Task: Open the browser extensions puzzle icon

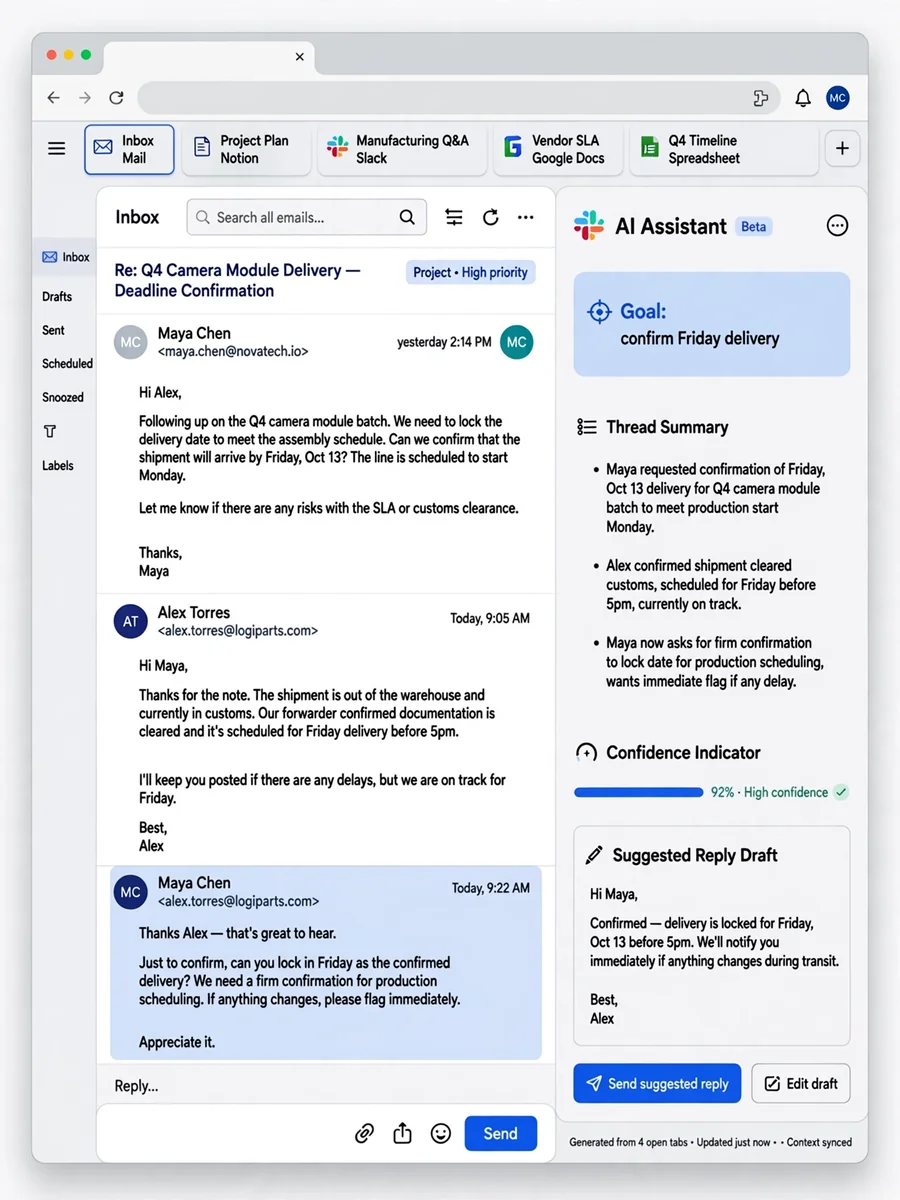Action: (x=761, y=98)
